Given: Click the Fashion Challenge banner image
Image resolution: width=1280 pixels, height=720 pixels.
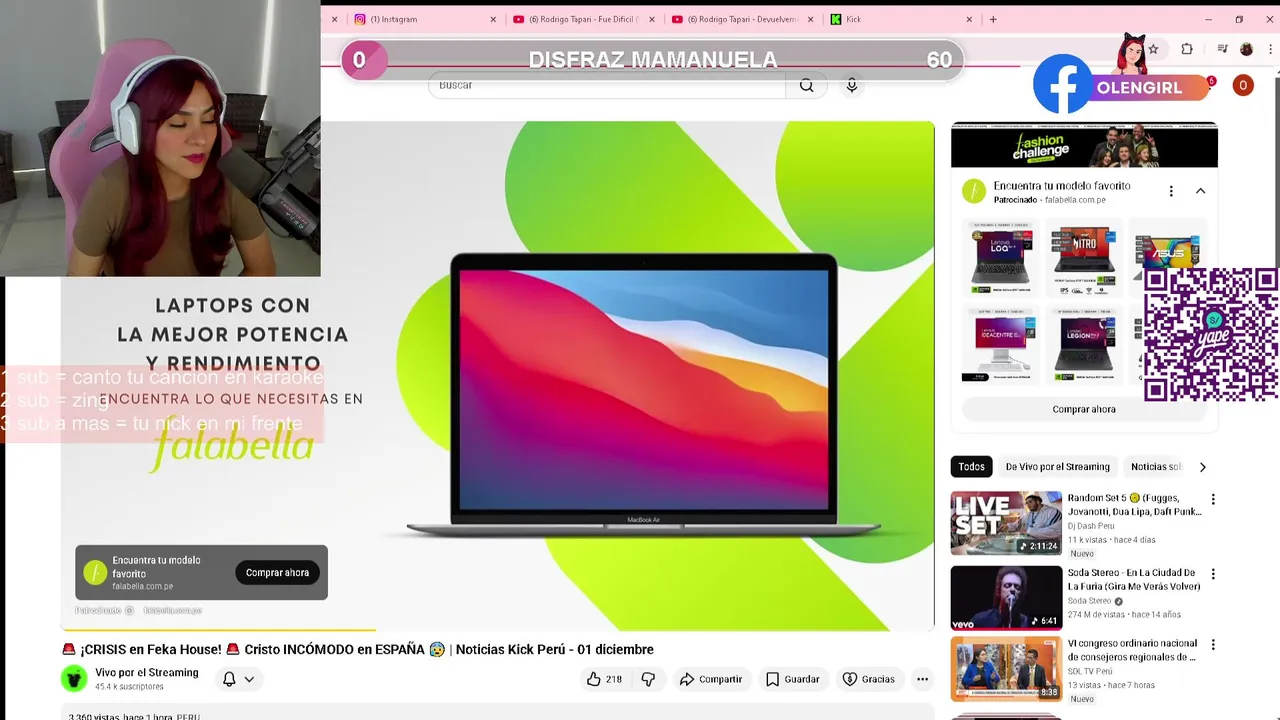Looking at the screenshot, I should click(1084, 146).
